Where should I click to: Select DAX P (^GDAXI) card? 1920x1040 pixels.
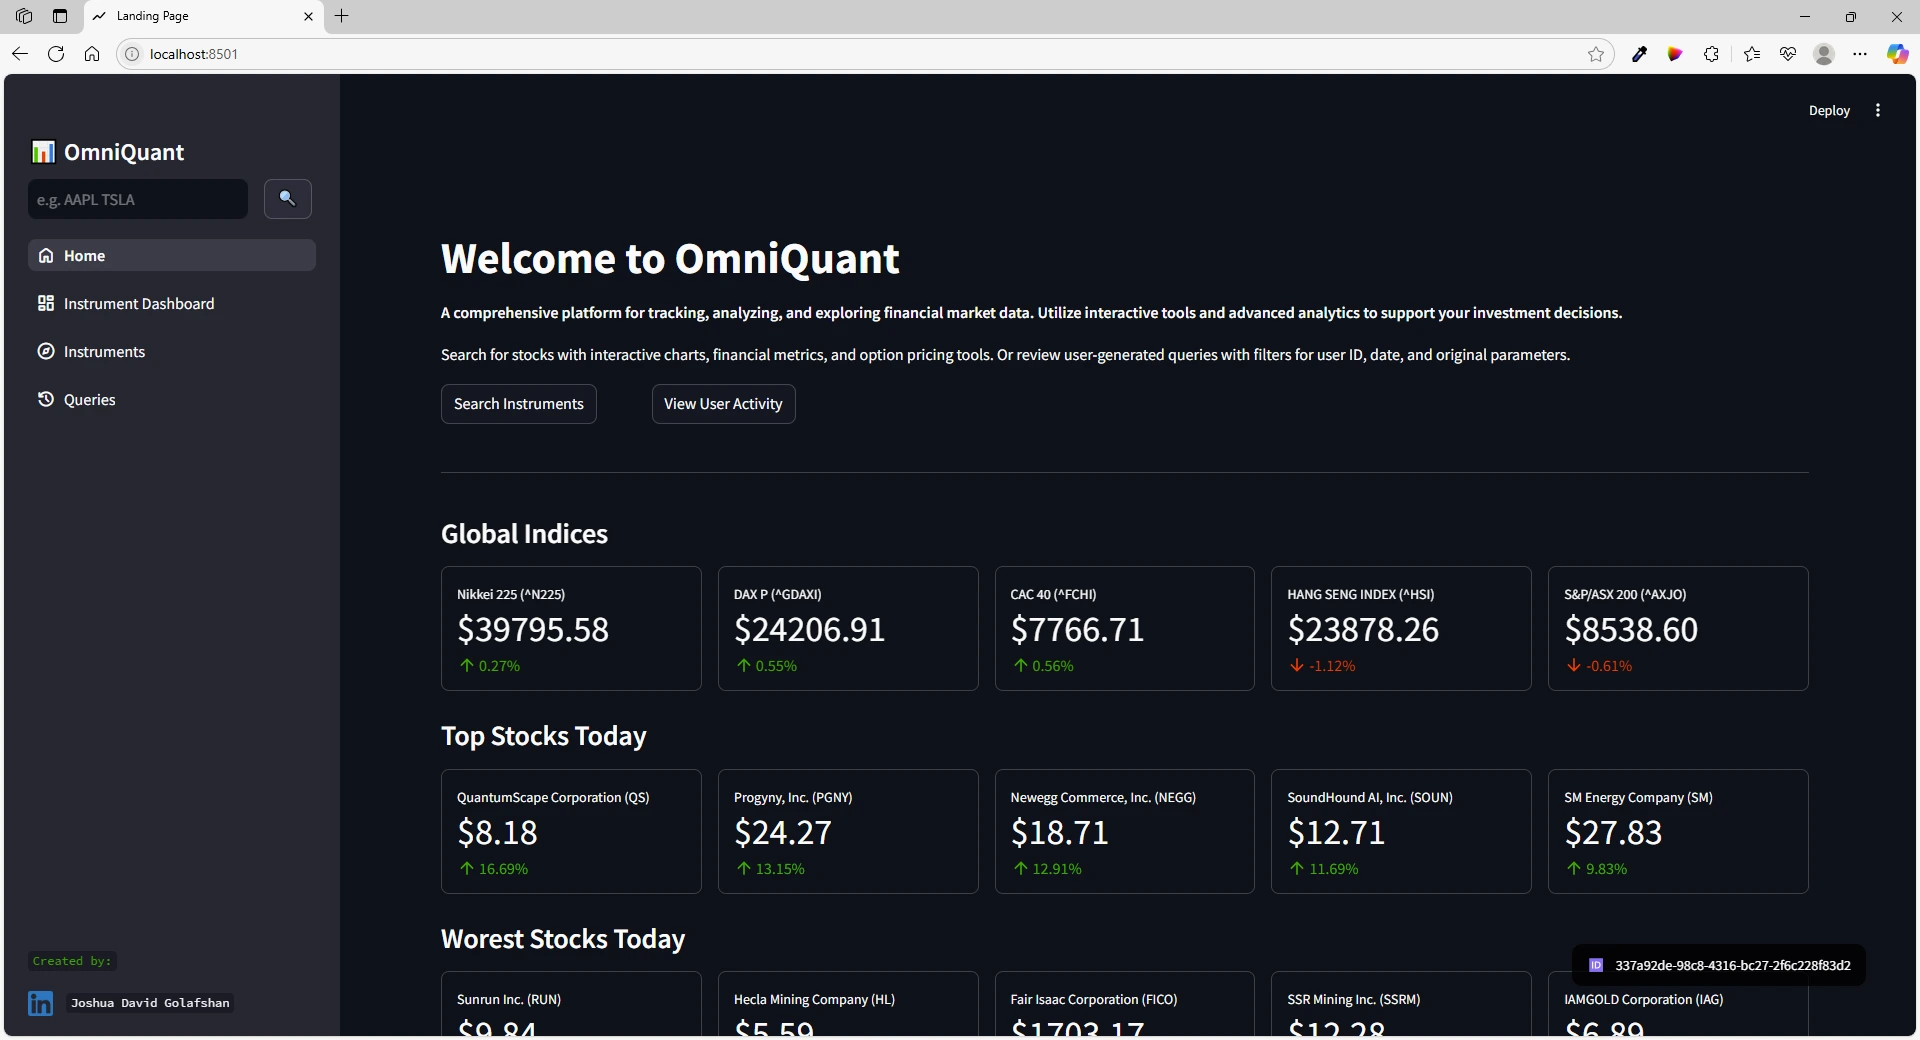848,628
